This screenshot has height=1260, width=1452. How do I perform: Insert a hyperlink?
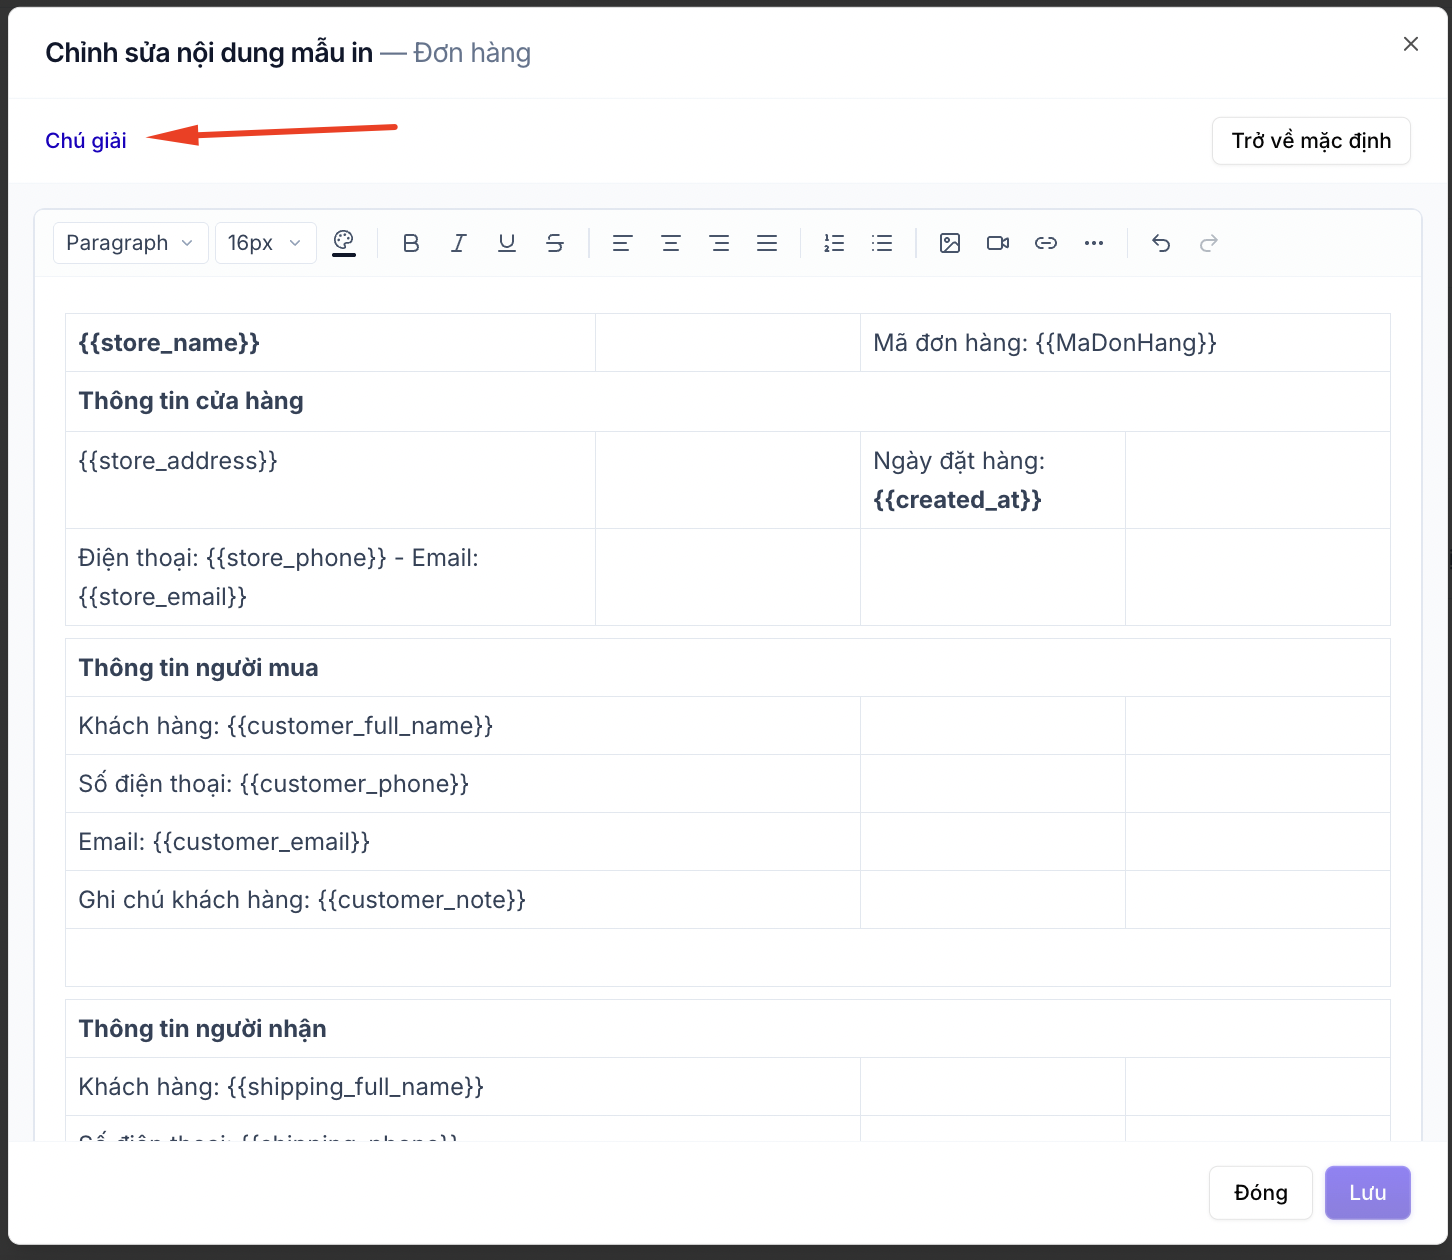[1046, 243]
